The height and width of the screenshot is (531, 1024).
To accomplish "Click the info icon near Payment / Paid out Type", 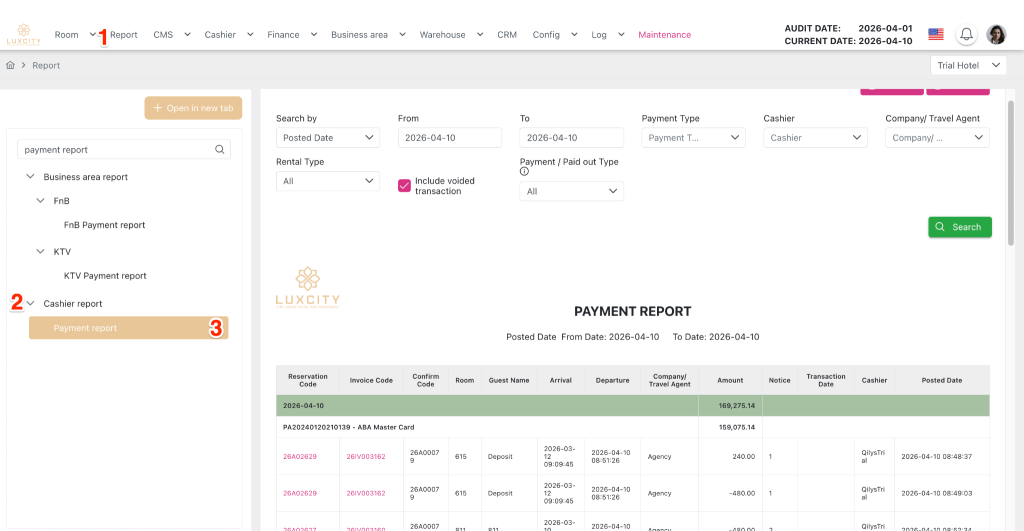I will [x=524, y=172].
